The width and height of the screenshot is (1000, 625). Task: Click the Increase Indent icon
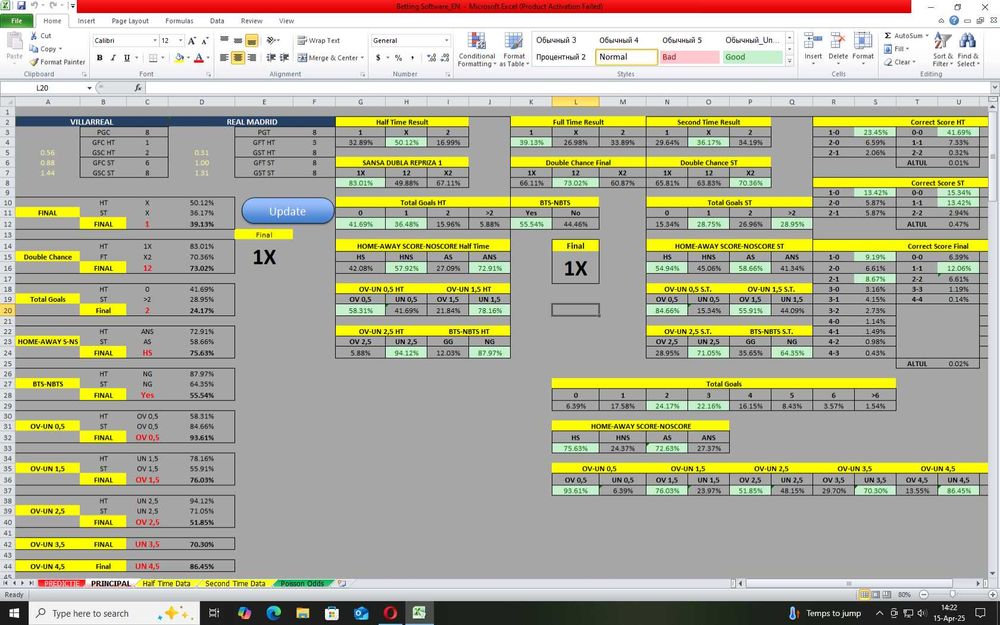click(284, 57)
